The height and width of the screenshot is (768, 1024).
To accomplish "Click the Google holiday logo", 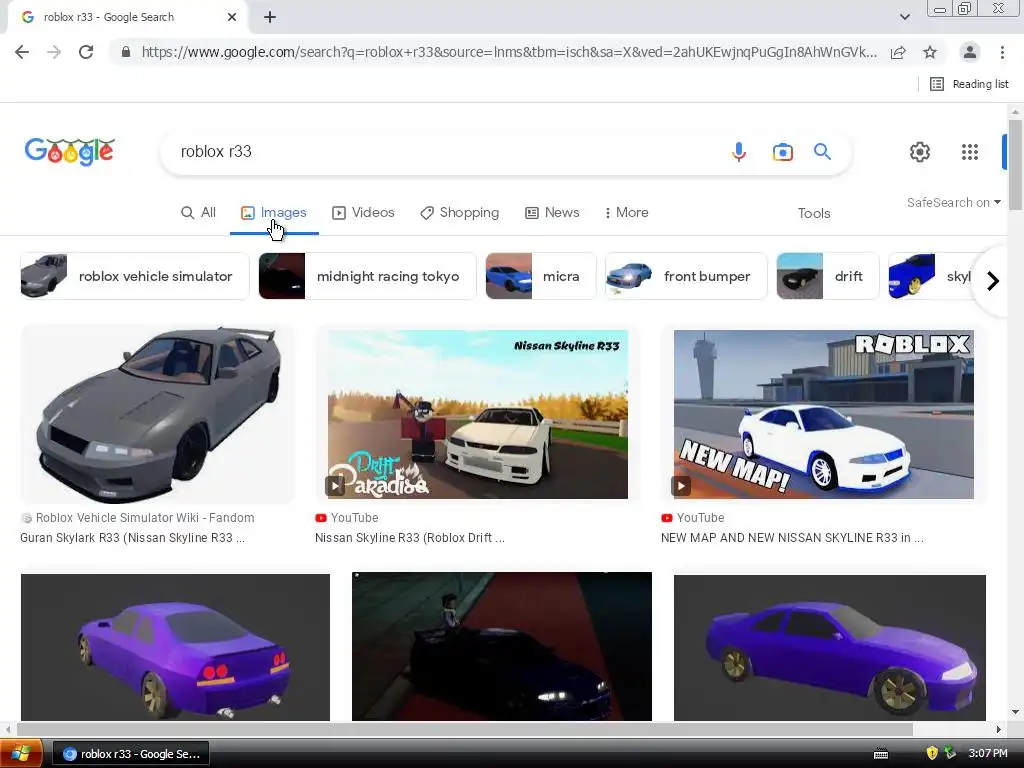I will tap(69, 152).
